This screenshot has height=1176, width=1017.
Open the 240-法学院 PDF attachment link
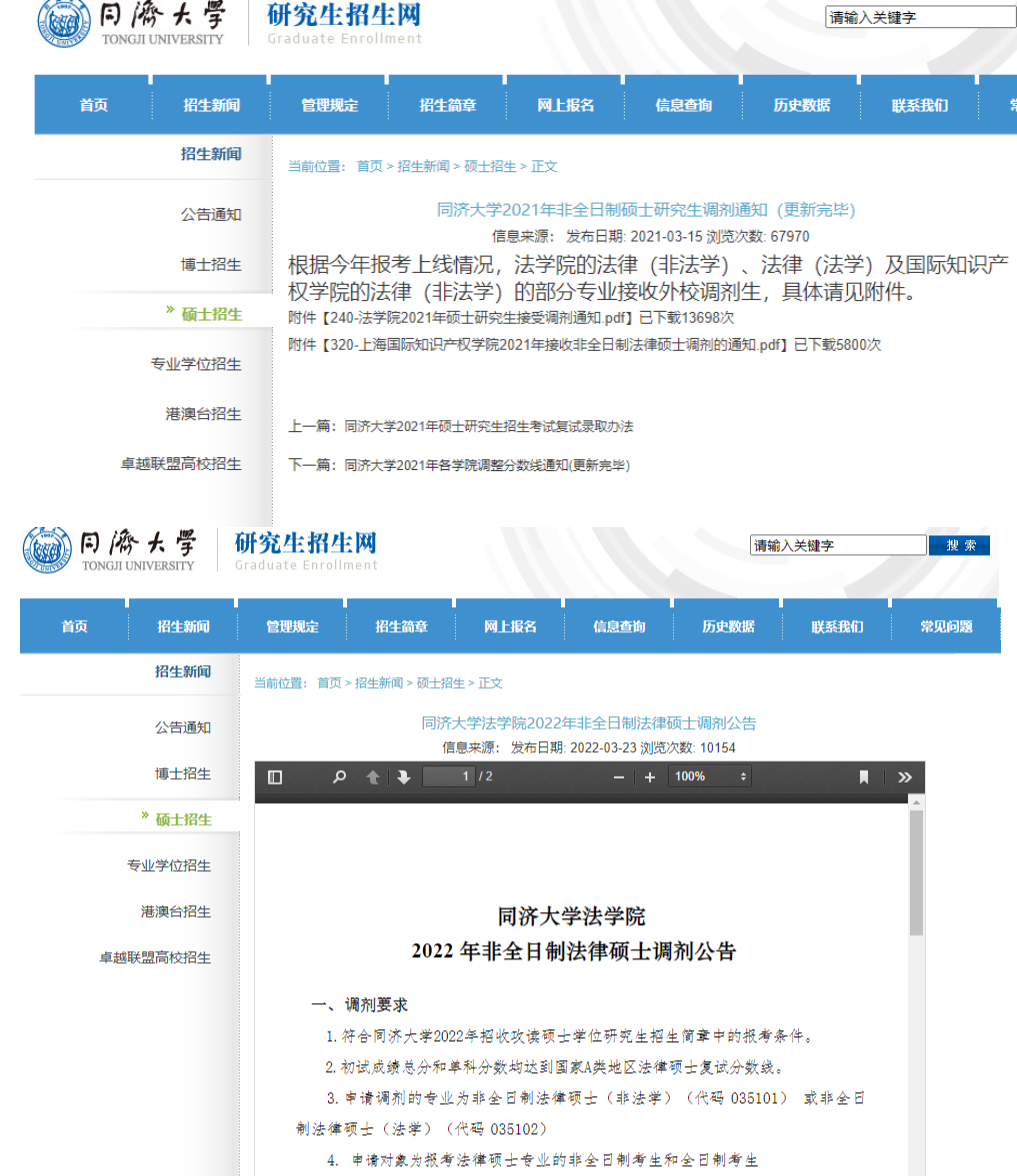pos(462,318)
